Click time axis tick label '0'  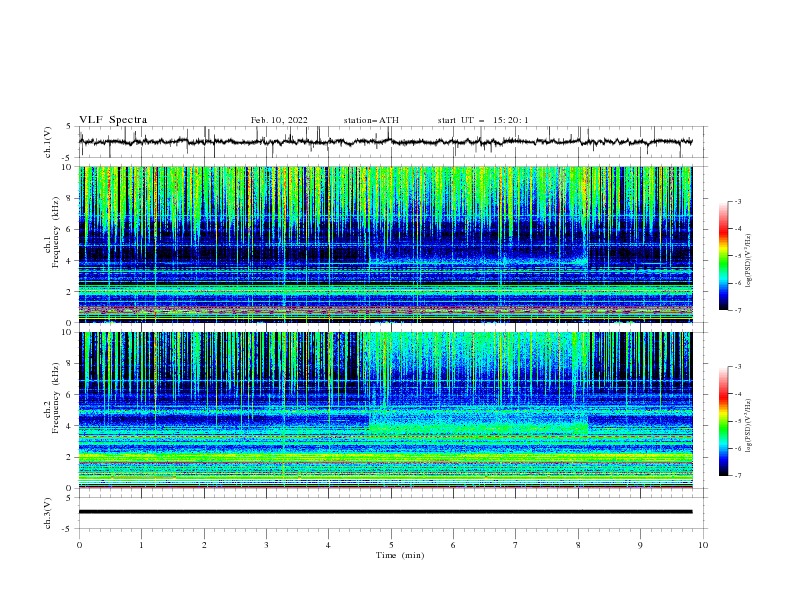79,545
